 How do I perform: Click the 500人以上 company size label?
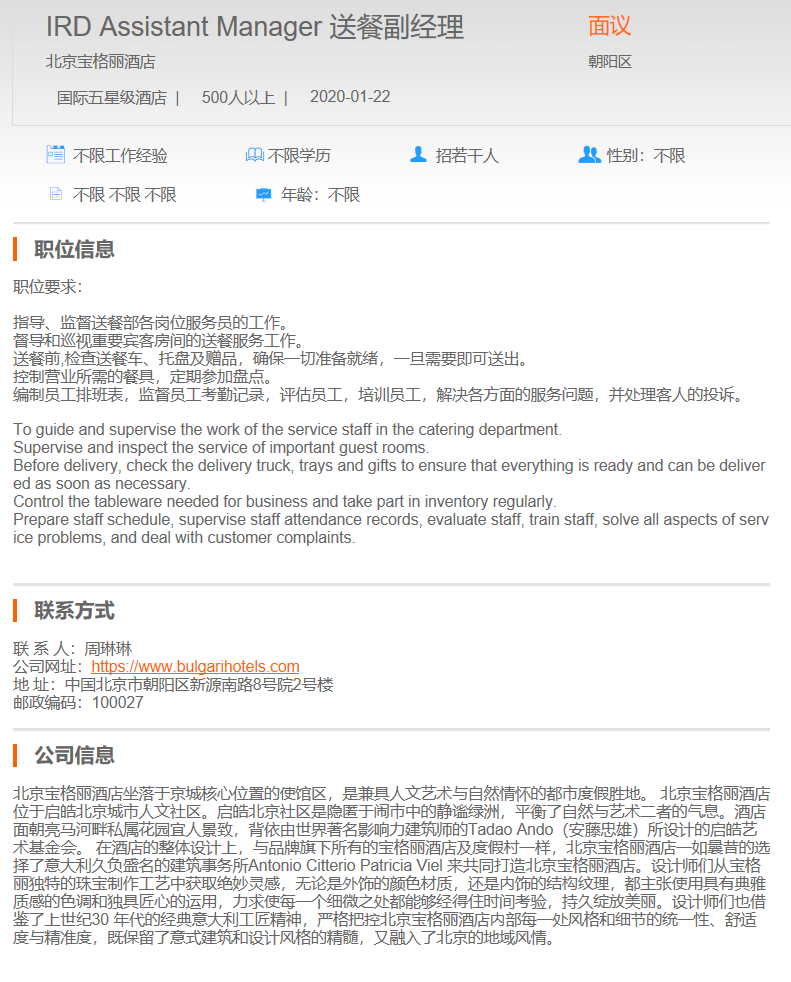click(239, 98)
